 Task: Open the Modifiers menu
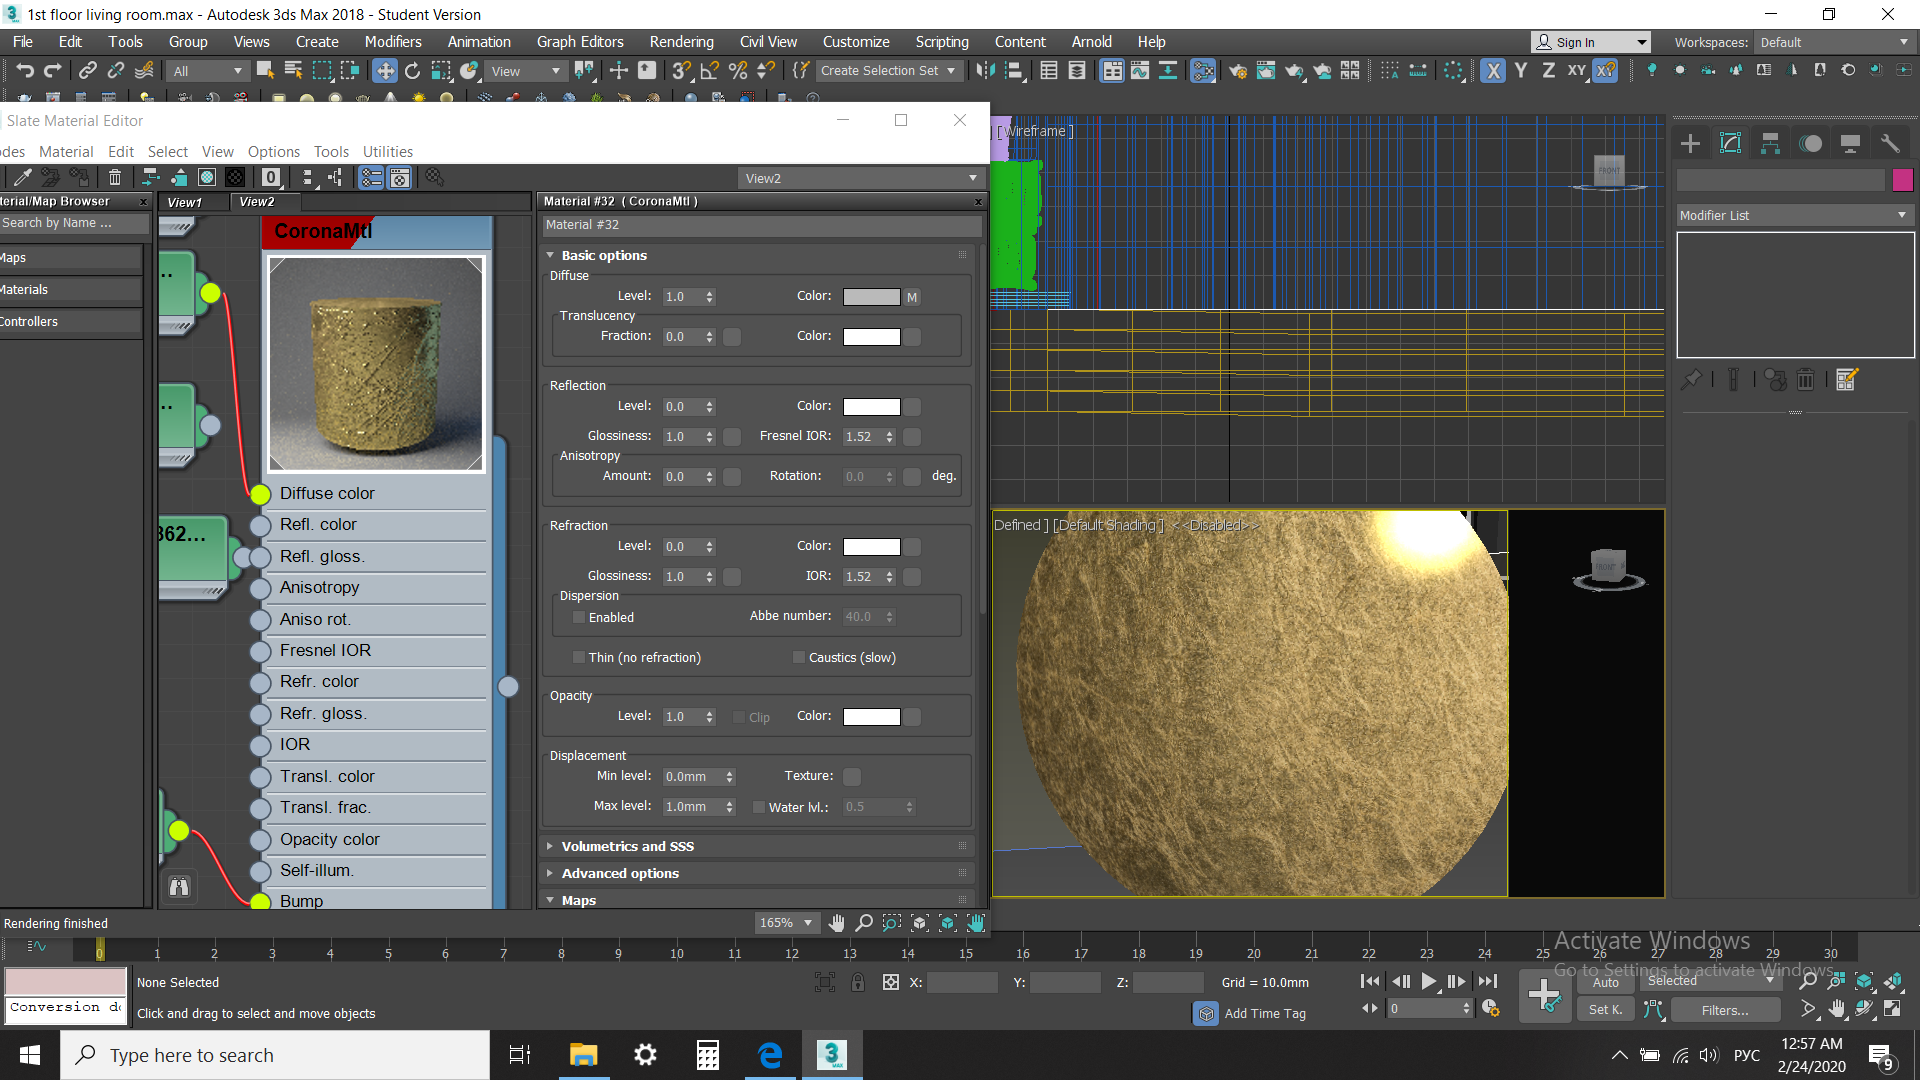393,42
